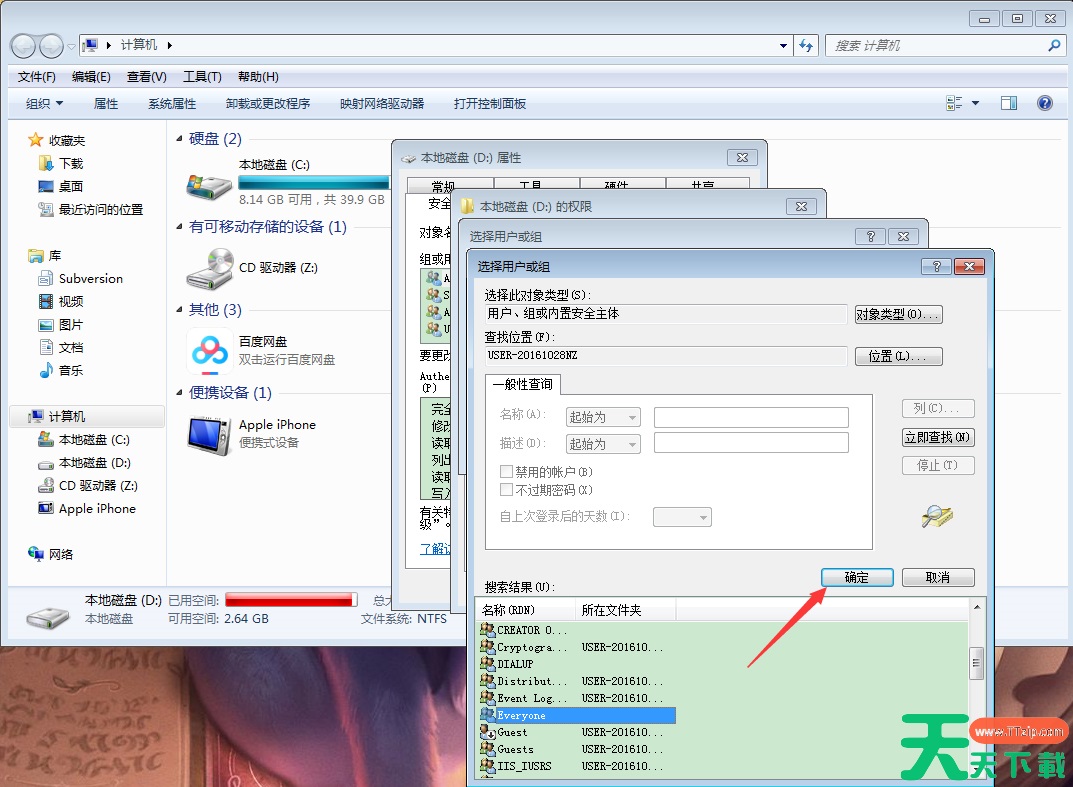Open the 工具(T) menu
This screenshot has width=1073, height=787.
[x=202, y=77]
